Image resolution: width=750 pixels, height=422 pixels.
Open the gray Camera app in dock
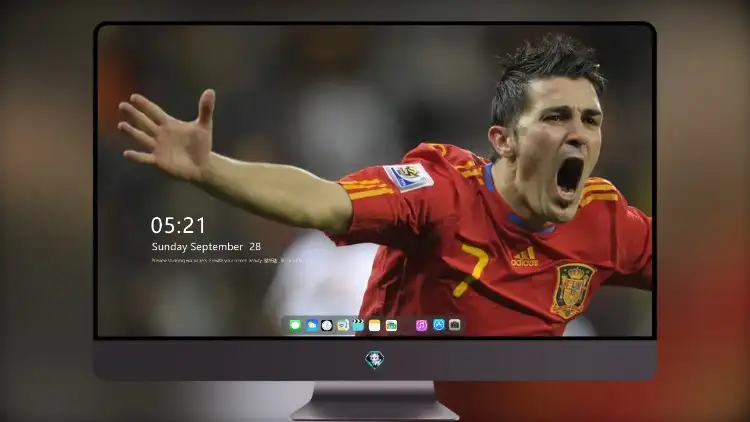click(x=454, y=325)
